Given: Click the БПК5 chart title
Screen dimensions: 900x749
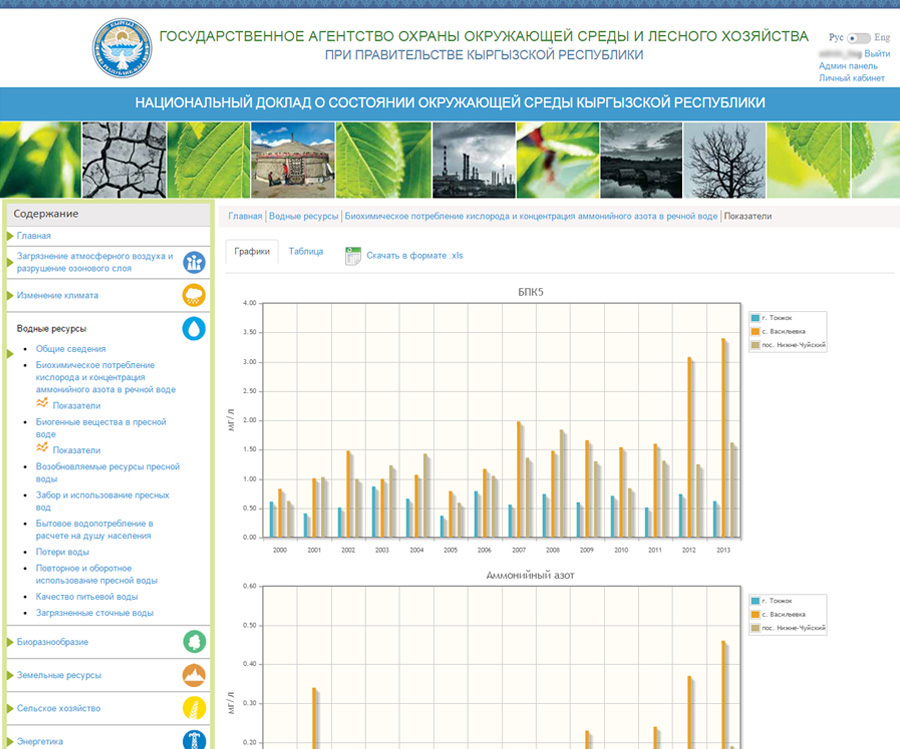Looking at the screenshot, I should (530, 292).
